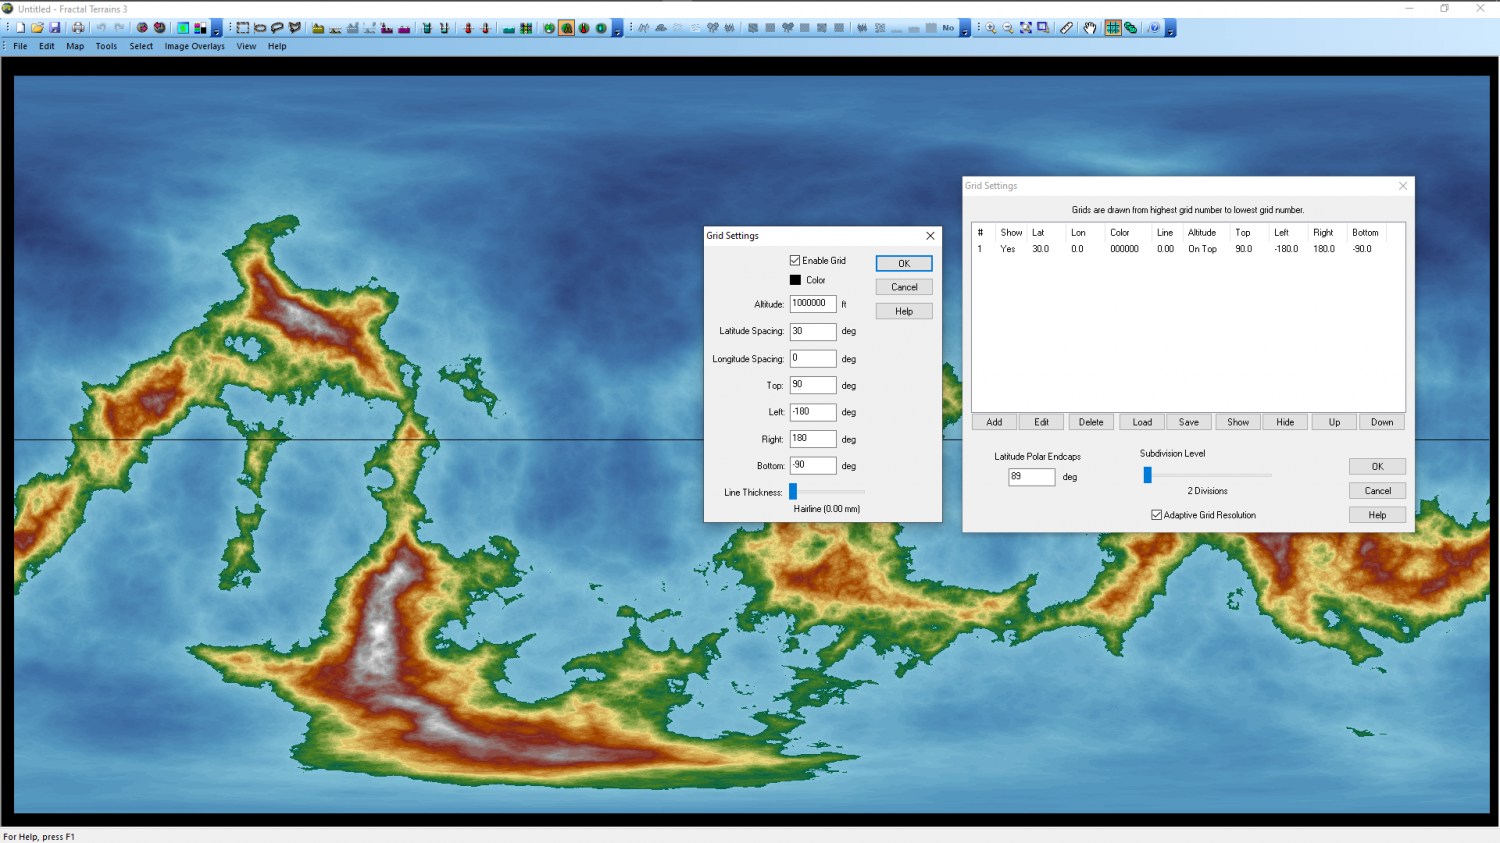Expand overflow arrow after the 'No' icon
Image resolution: width=1500 pixels, height=843 pixels.
click(x=965, y=29)
